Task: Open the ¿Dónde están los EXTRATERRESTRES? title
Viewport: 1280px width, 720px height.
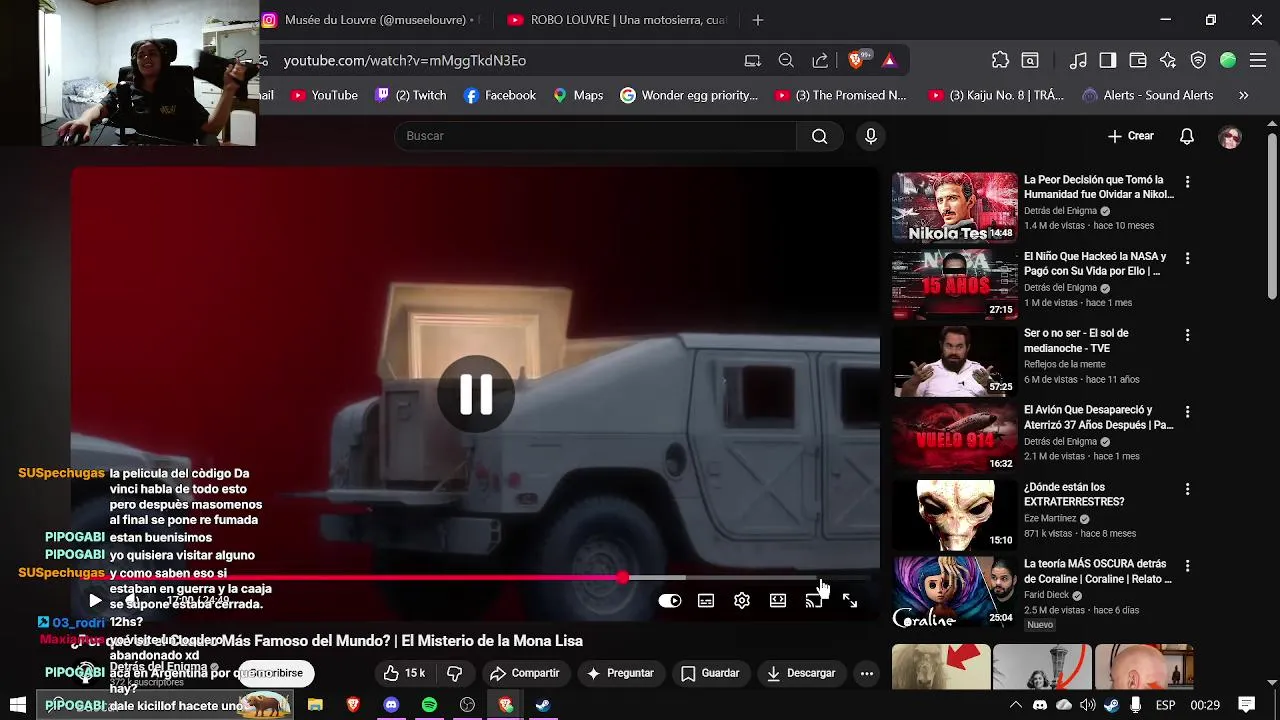Action: 1074,494
